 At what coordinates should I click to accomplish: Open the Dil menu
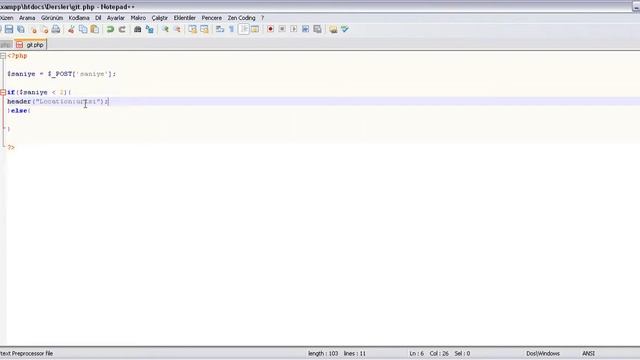coord(98,18)
